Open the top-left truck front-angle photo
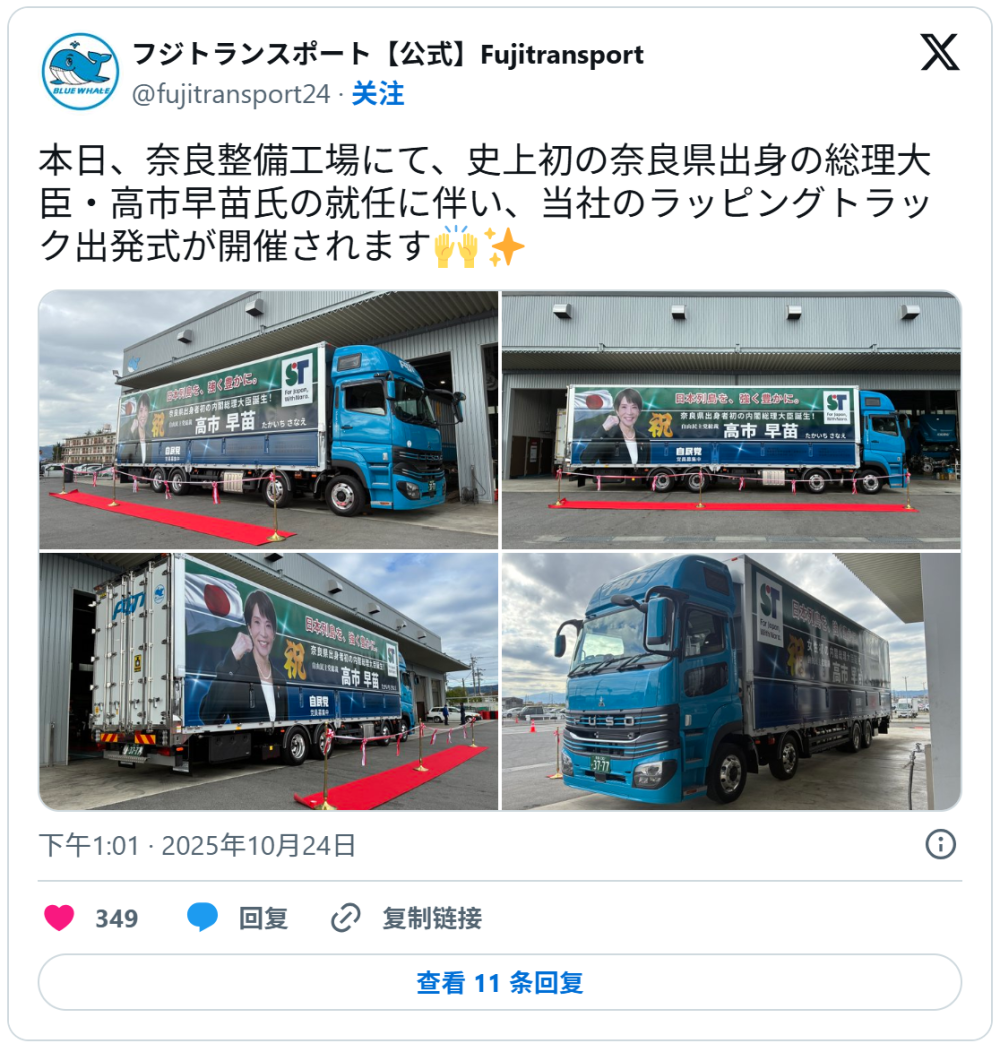The image size is (1000, 1052). point(268,420)
